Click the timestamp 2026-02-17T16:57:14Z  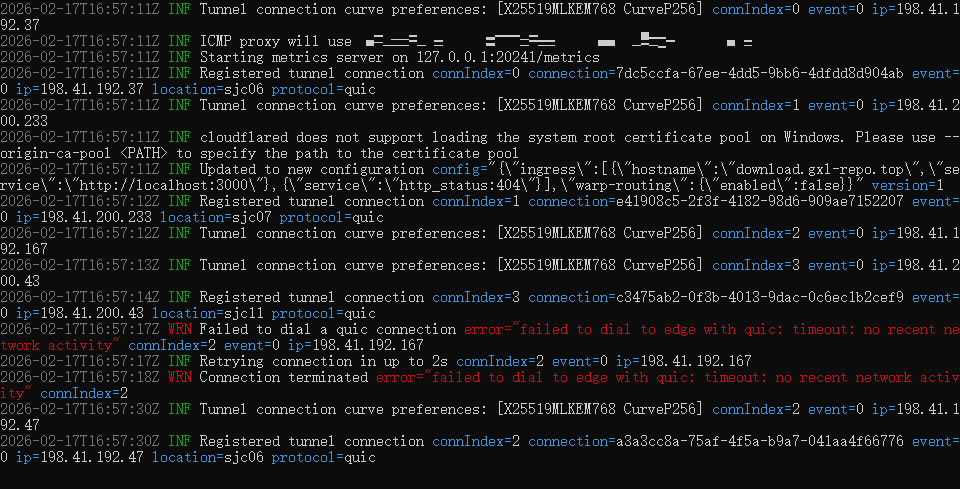(x=79, y=297)
